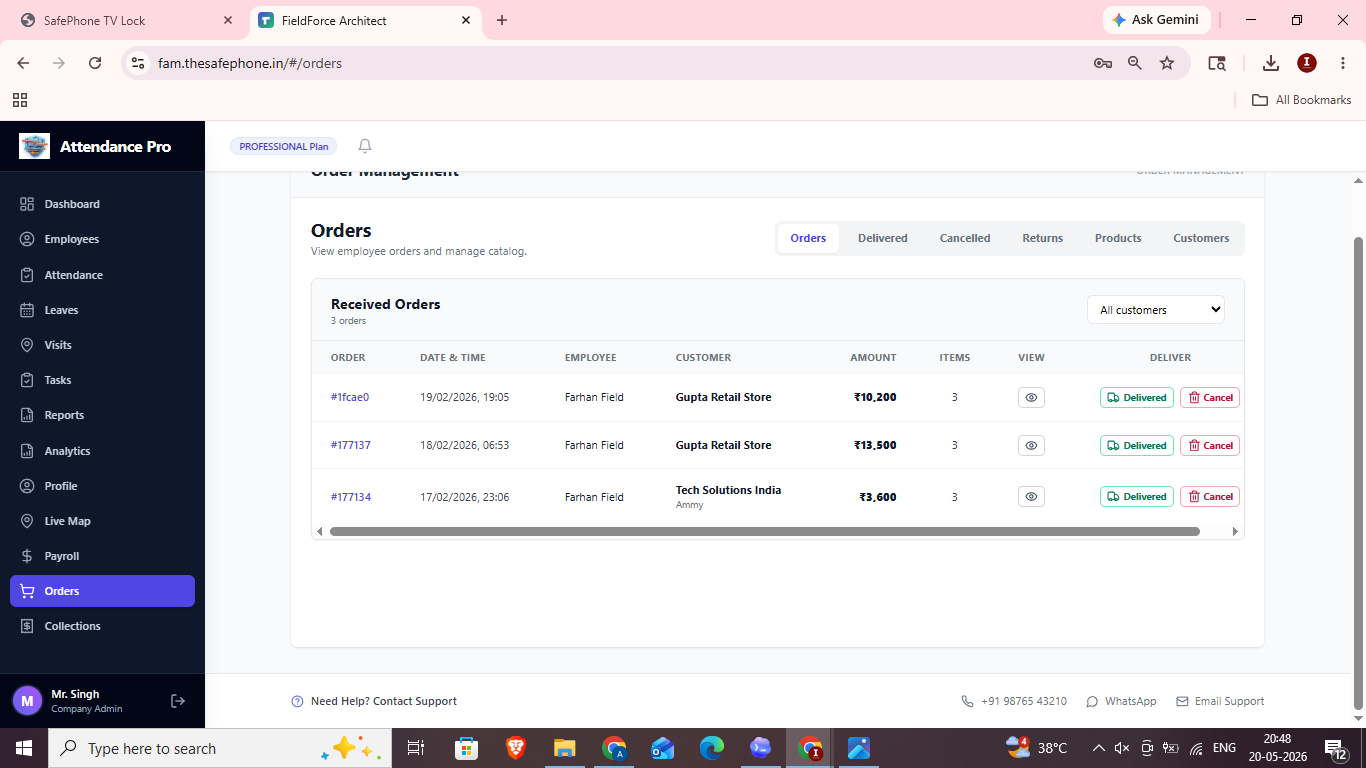The image size is (1366, 768).
Task: Open order link #177137
Action: coord(351,445)
